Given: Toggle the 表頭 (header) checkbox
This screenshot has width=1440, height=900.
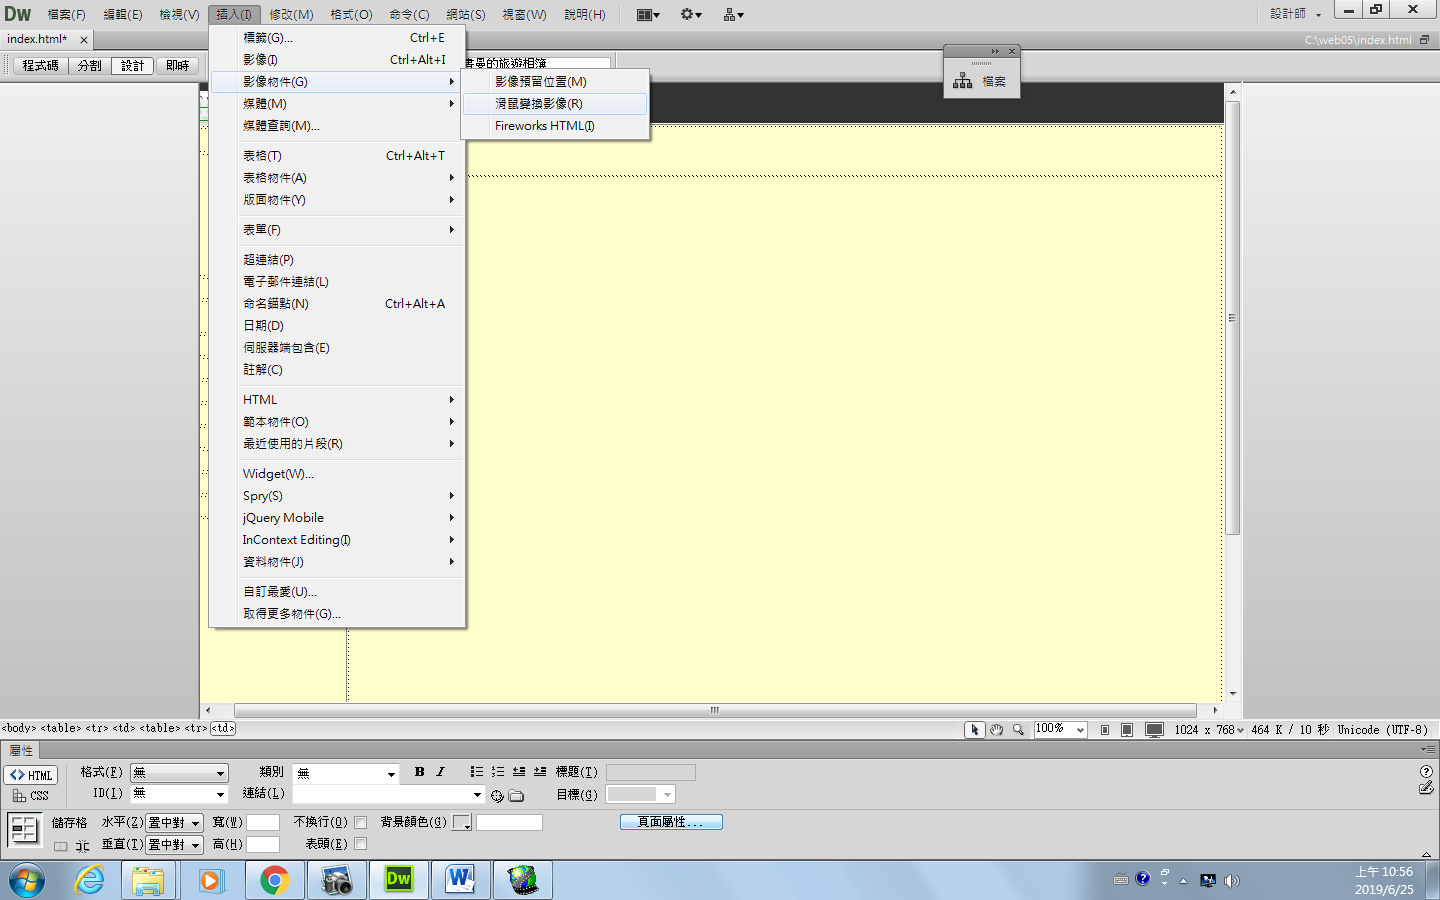Looking at the screenshot, I should tap(361, 844).
